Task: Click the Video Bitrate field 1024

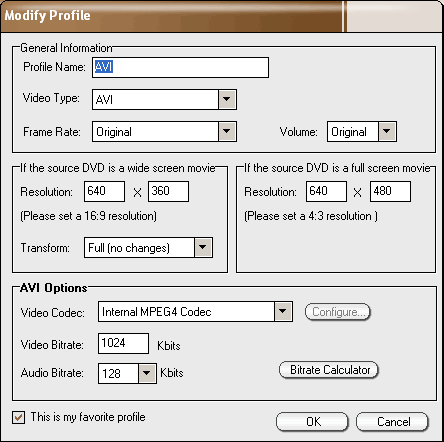Action: click(123, 343)
